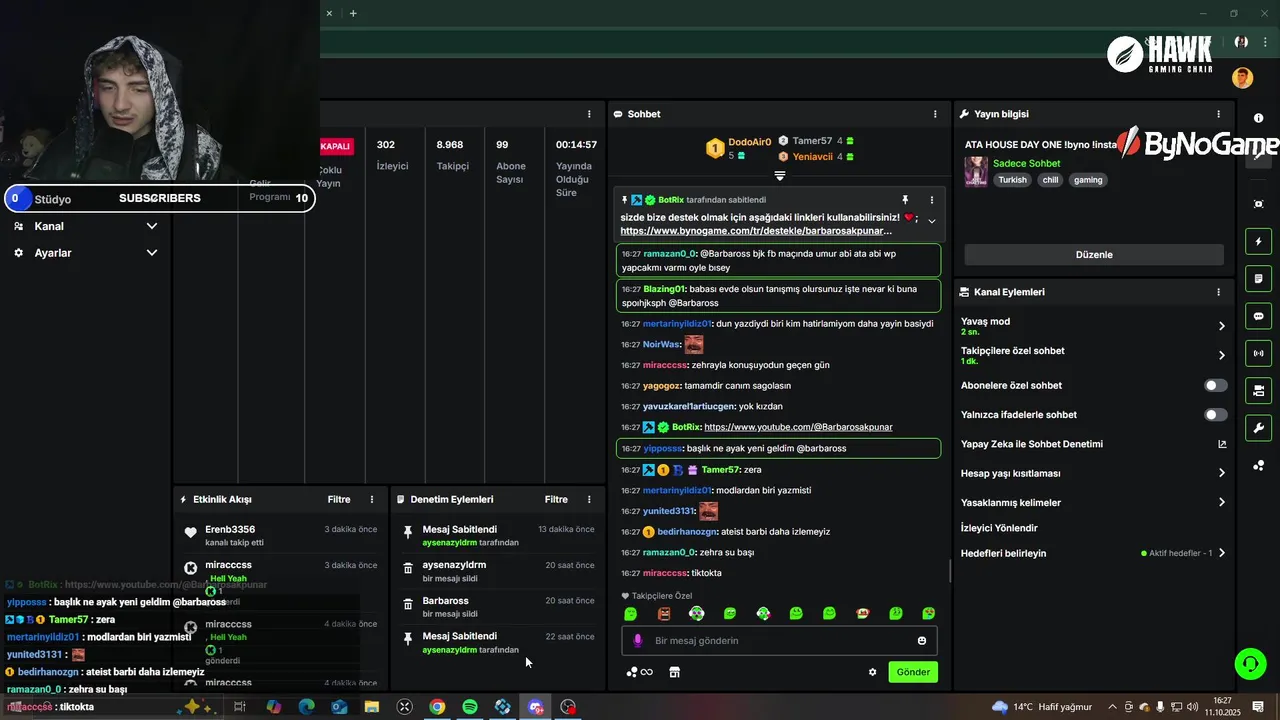
Task: Click the green headset support button
Action: tap(1250, 663)
